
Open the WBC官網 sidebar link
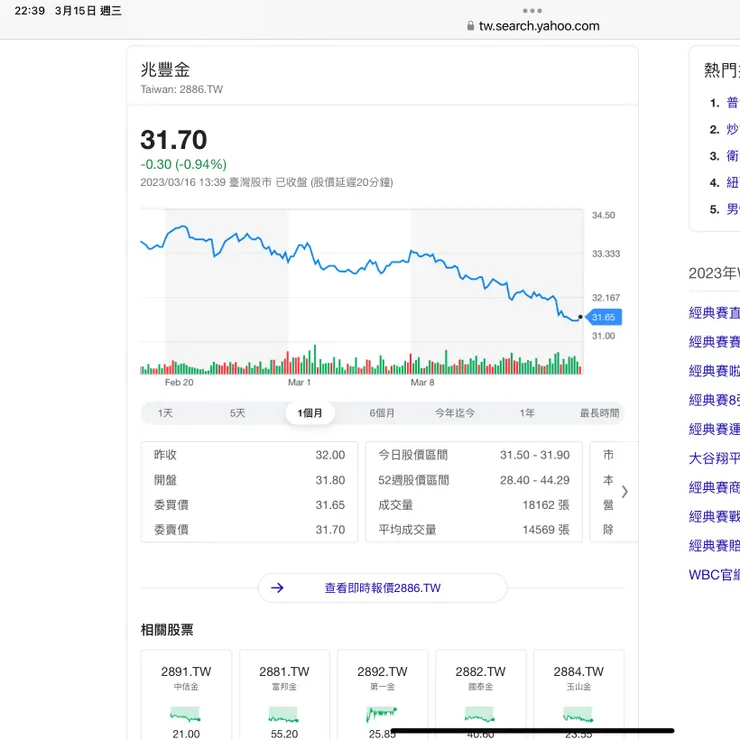coord(714,575)
